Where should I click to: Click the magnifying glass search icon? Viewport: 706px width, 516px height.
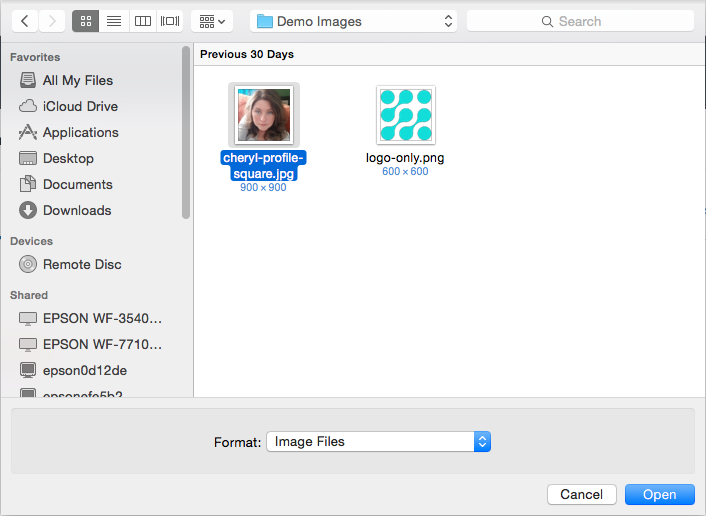(547, 22)
